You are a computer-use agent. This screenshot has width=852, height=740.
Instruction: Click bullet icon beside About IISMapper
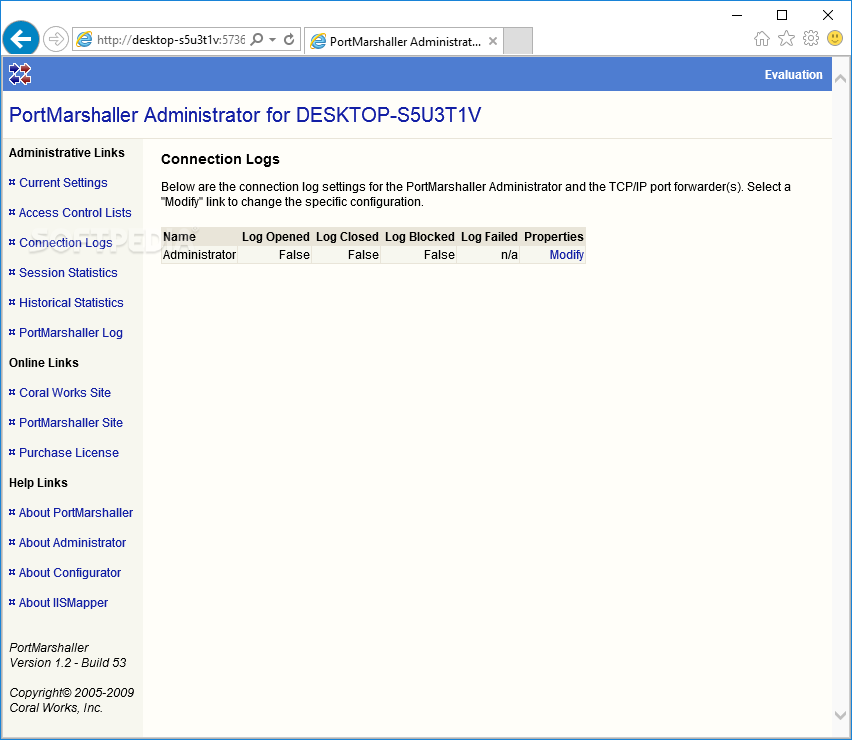(x=12, y=602)
